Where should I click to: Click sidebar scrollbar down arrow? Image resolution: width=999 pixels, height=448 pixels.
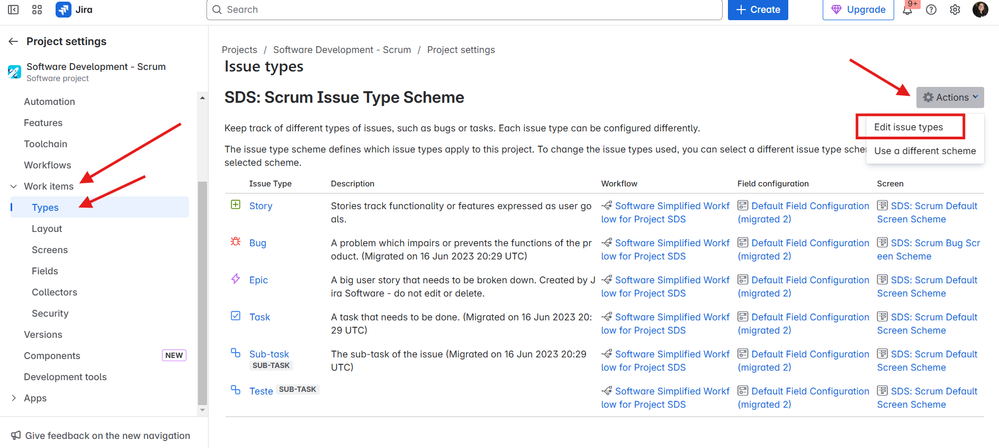tap(203, 410)
